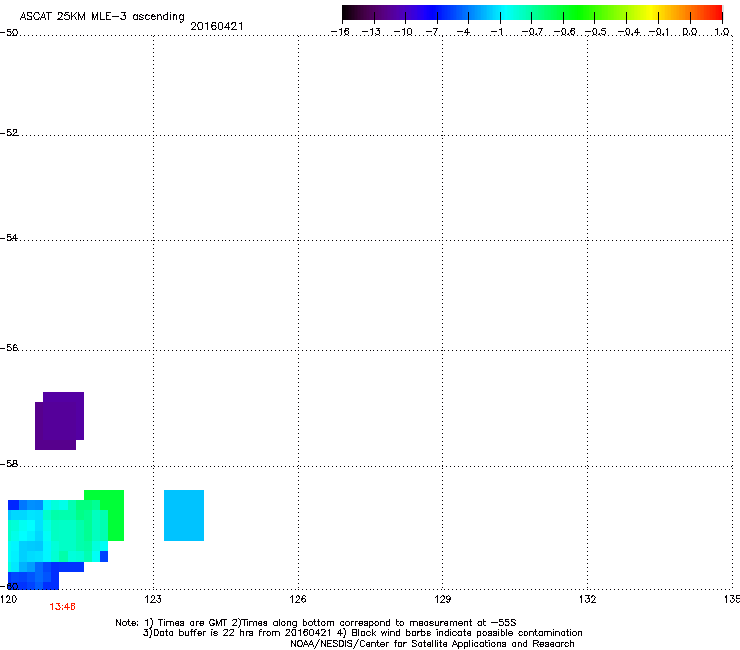The width and height of the screenshot is (740, 650).
Task: Click the '-7' color scale label
Action: [432, 32]
